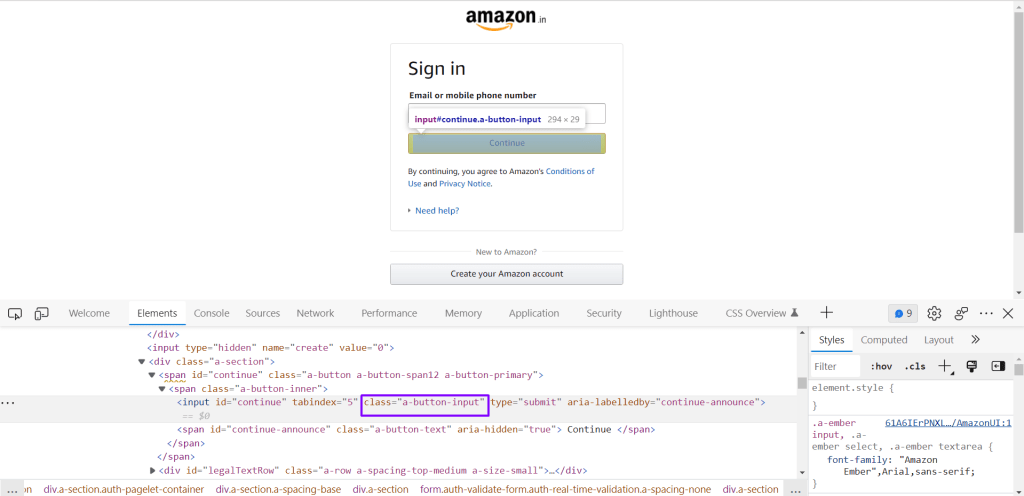Click the customize DevTools three-dot menu
The height and width of the screenshot is (496, 1024).
986,313
